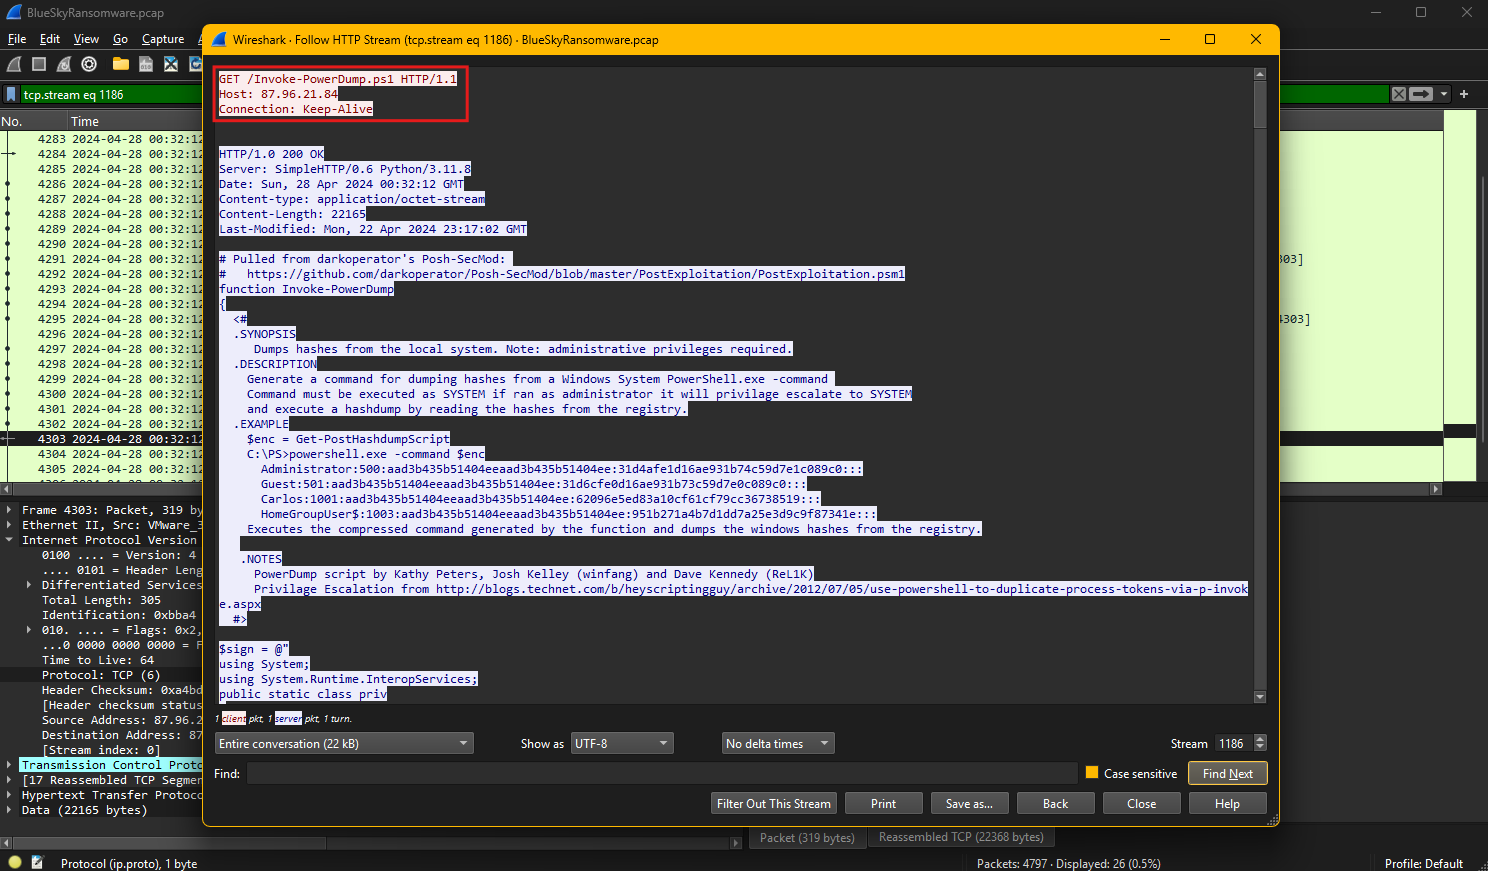The width and height of the screenshot is (1488, 871).
Task: Click the Stop capture square icon
Action: 39,64
